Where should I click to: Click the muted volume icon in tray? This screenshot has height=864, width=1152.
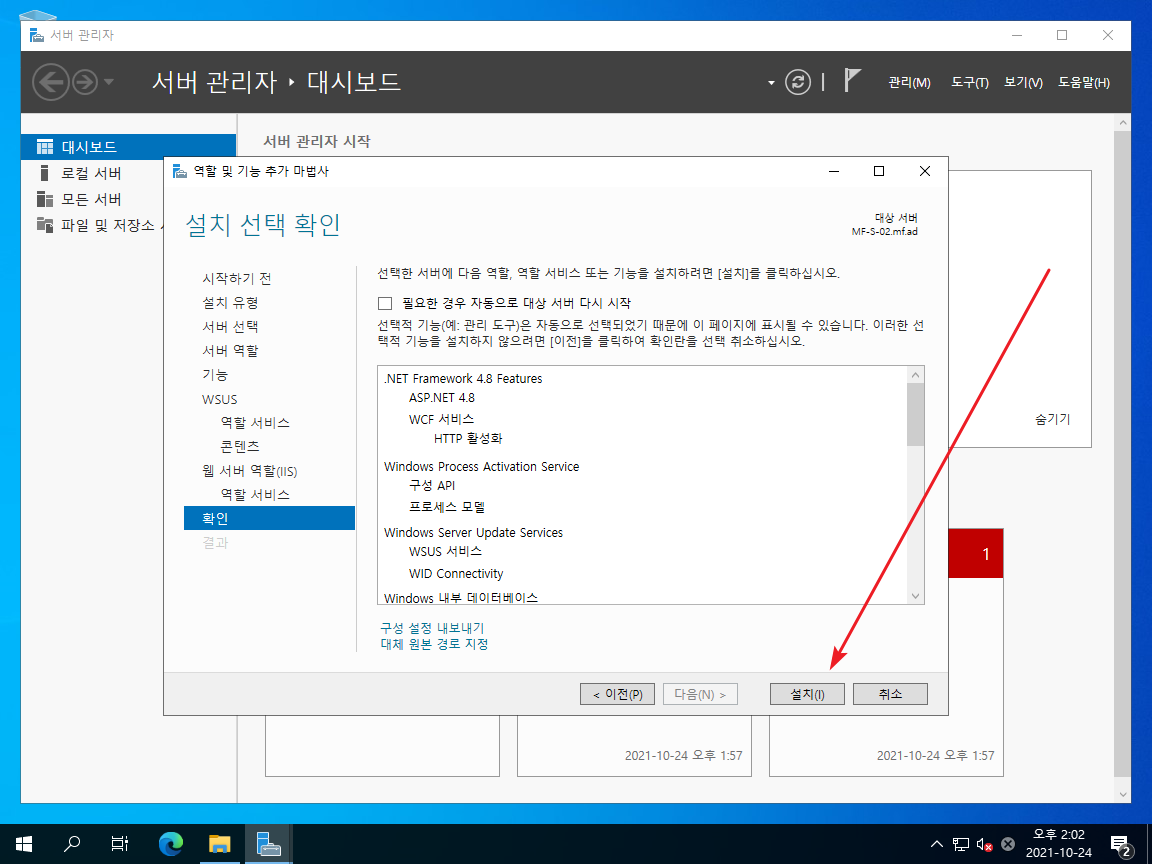(x=984, y=844)
